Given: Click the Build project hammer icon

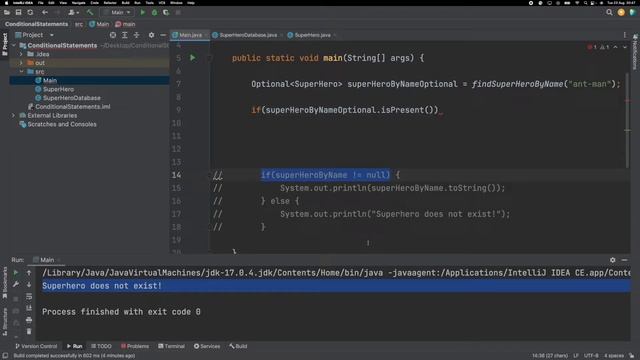Looking at the screenshot, I should [90, 13].
